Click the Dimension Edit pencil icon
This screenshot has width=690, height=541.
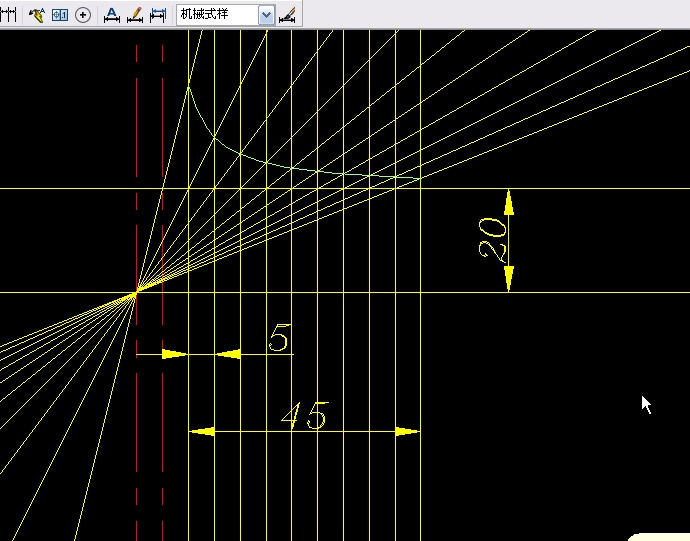pos(135,15)
